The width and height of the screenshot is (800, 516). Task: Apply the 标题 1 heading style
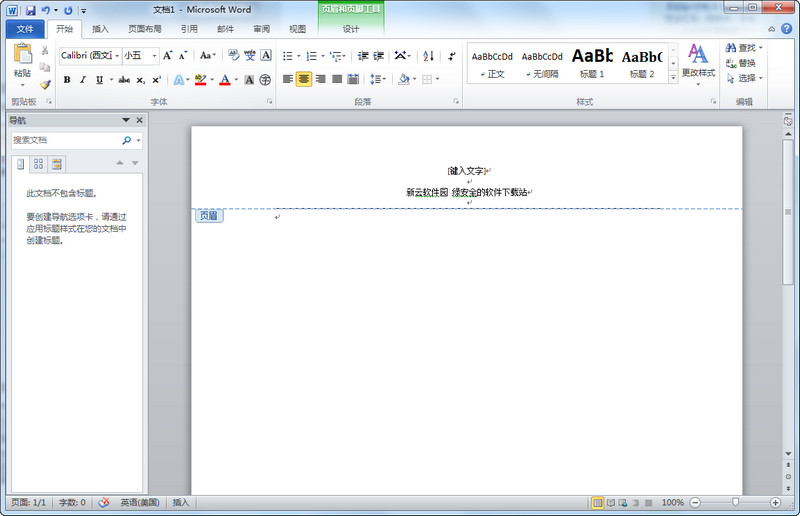[592, 62]
